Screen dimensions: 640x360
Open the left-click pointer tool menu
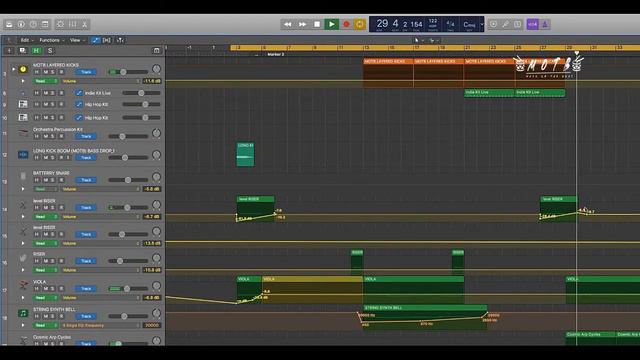(418, 40)
